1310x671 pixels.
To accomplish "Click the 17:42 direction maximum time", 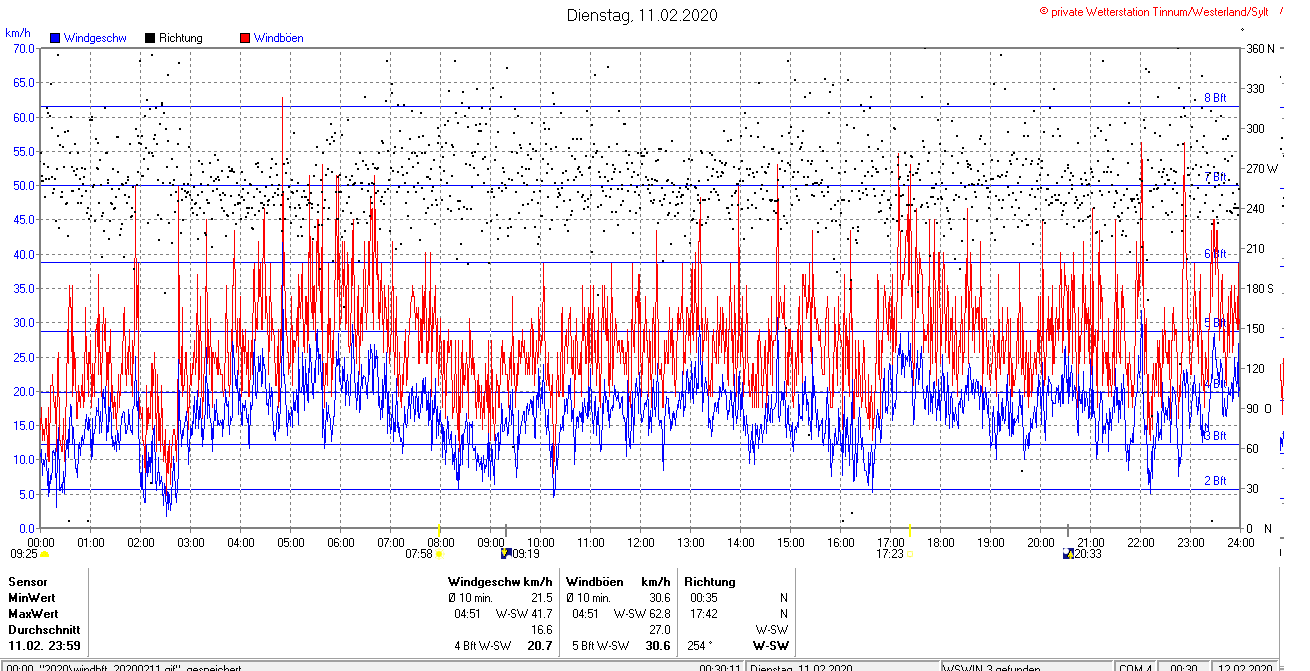I will (x=704, y=613).
